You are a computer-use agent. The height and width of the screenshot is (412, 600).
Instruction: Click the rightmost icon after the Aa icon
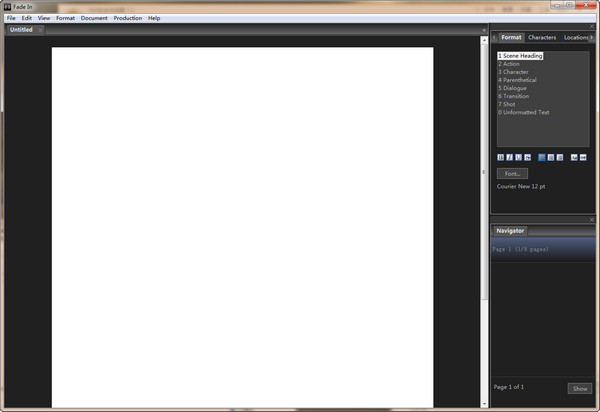coord(583,157)
